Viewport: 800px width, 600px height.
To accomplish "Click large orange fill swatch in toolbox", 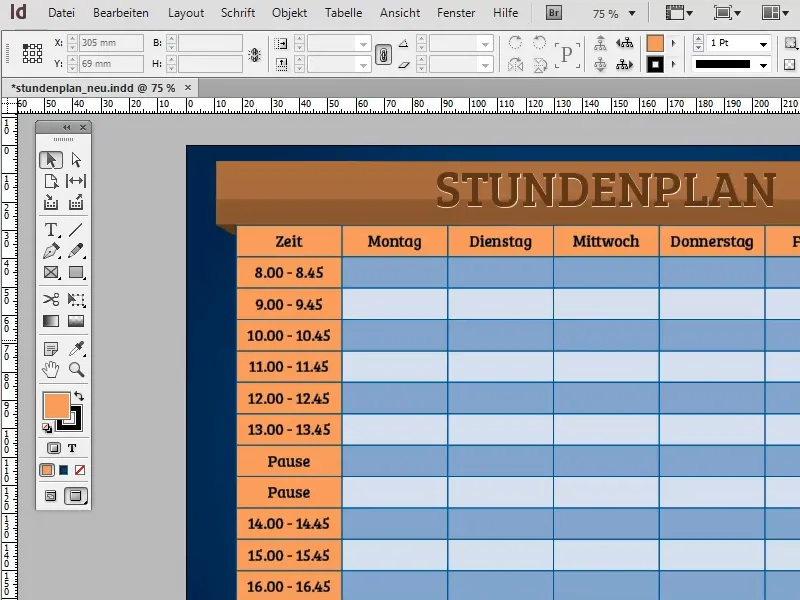I will click(56, 406).
